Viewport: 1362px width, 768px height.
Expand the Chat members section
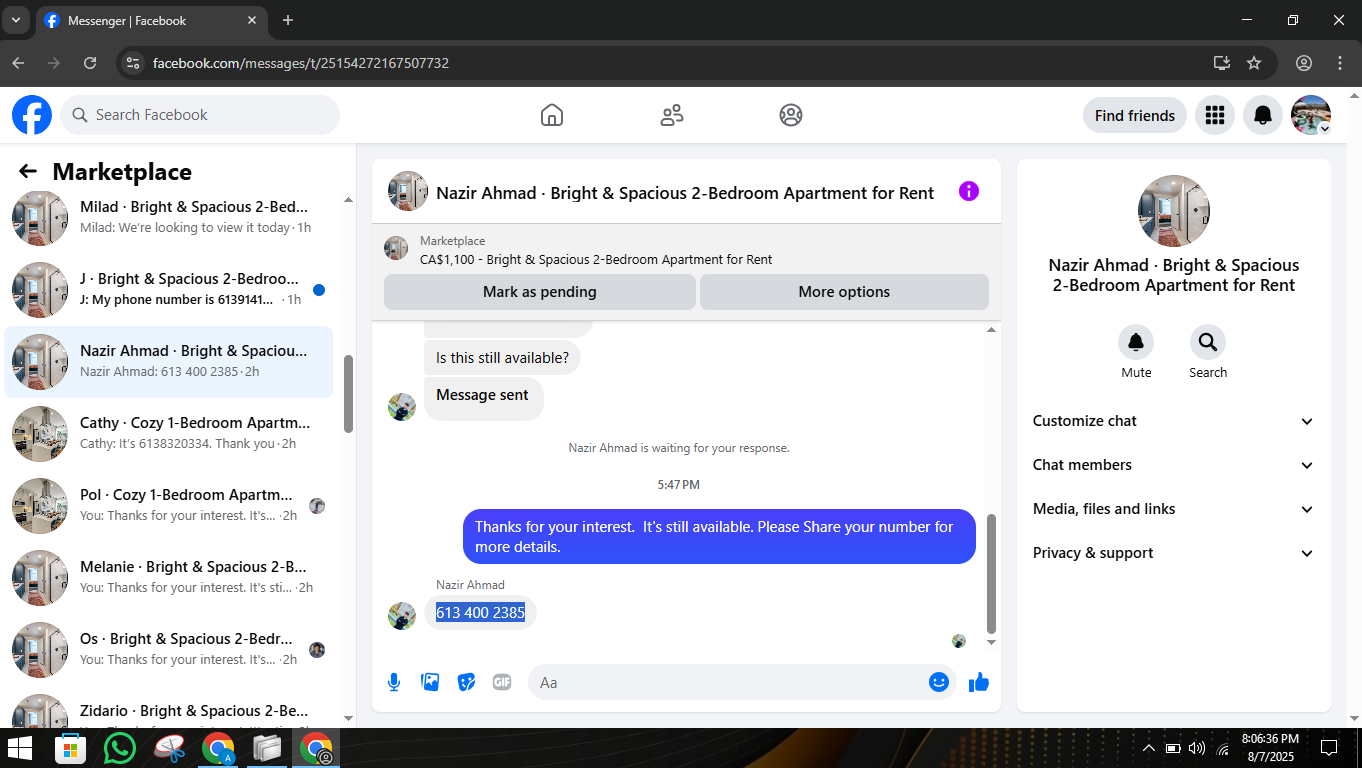pyautogui.click(x=1174, y=465)
